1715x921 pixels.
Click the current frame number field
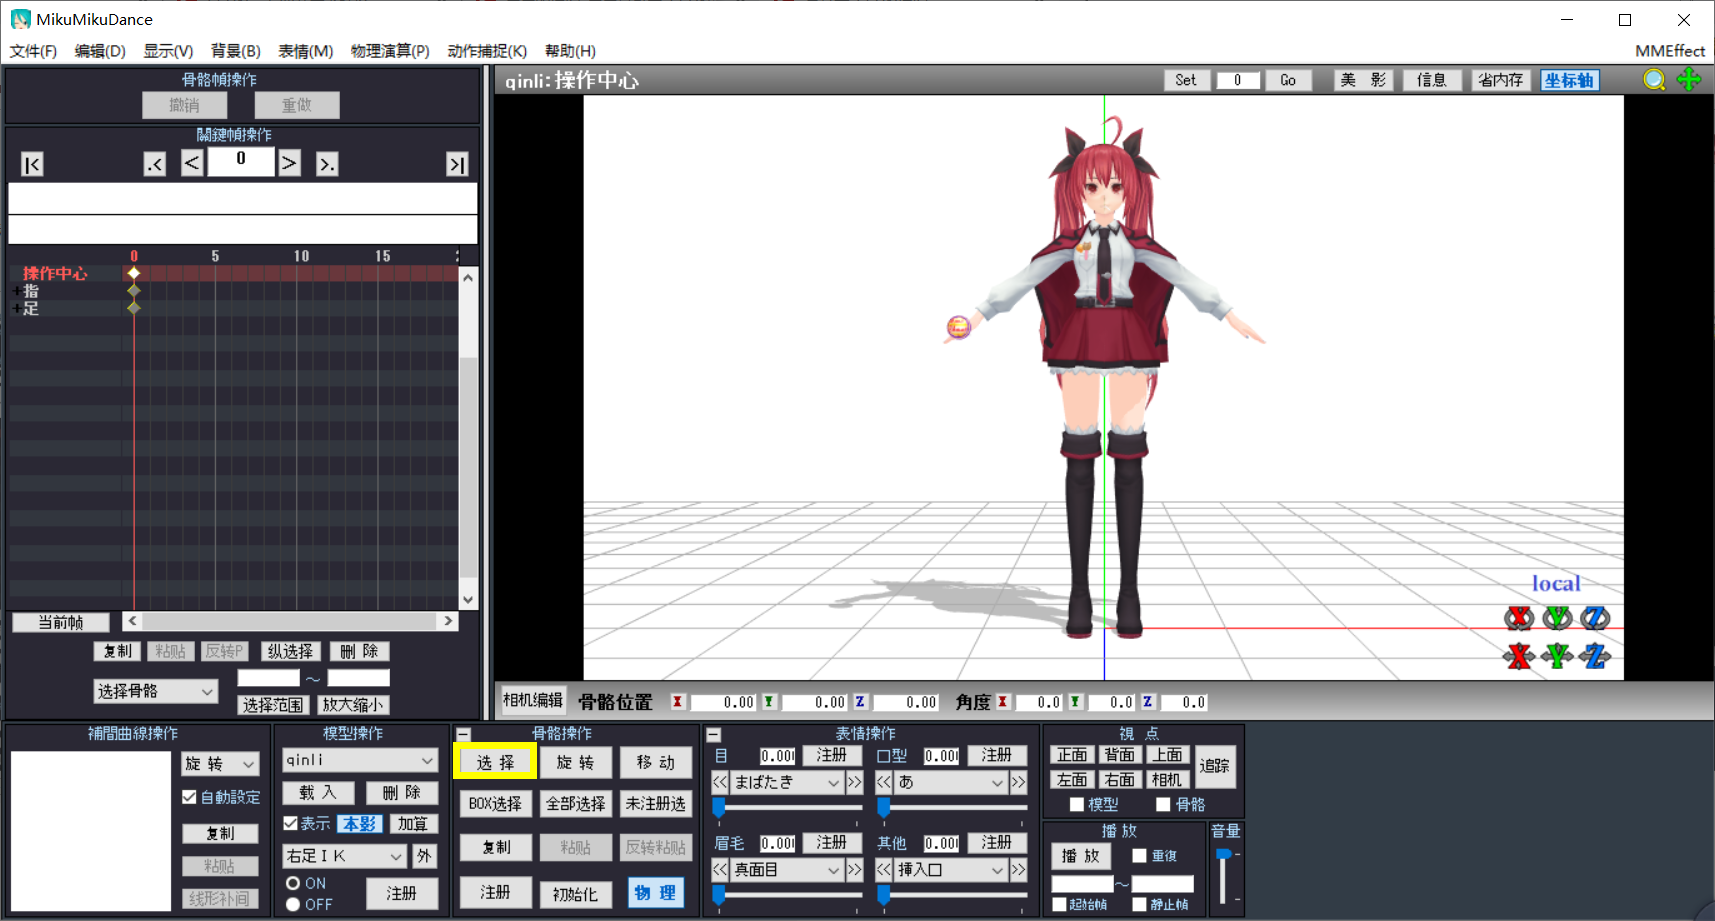coord(241,160)
